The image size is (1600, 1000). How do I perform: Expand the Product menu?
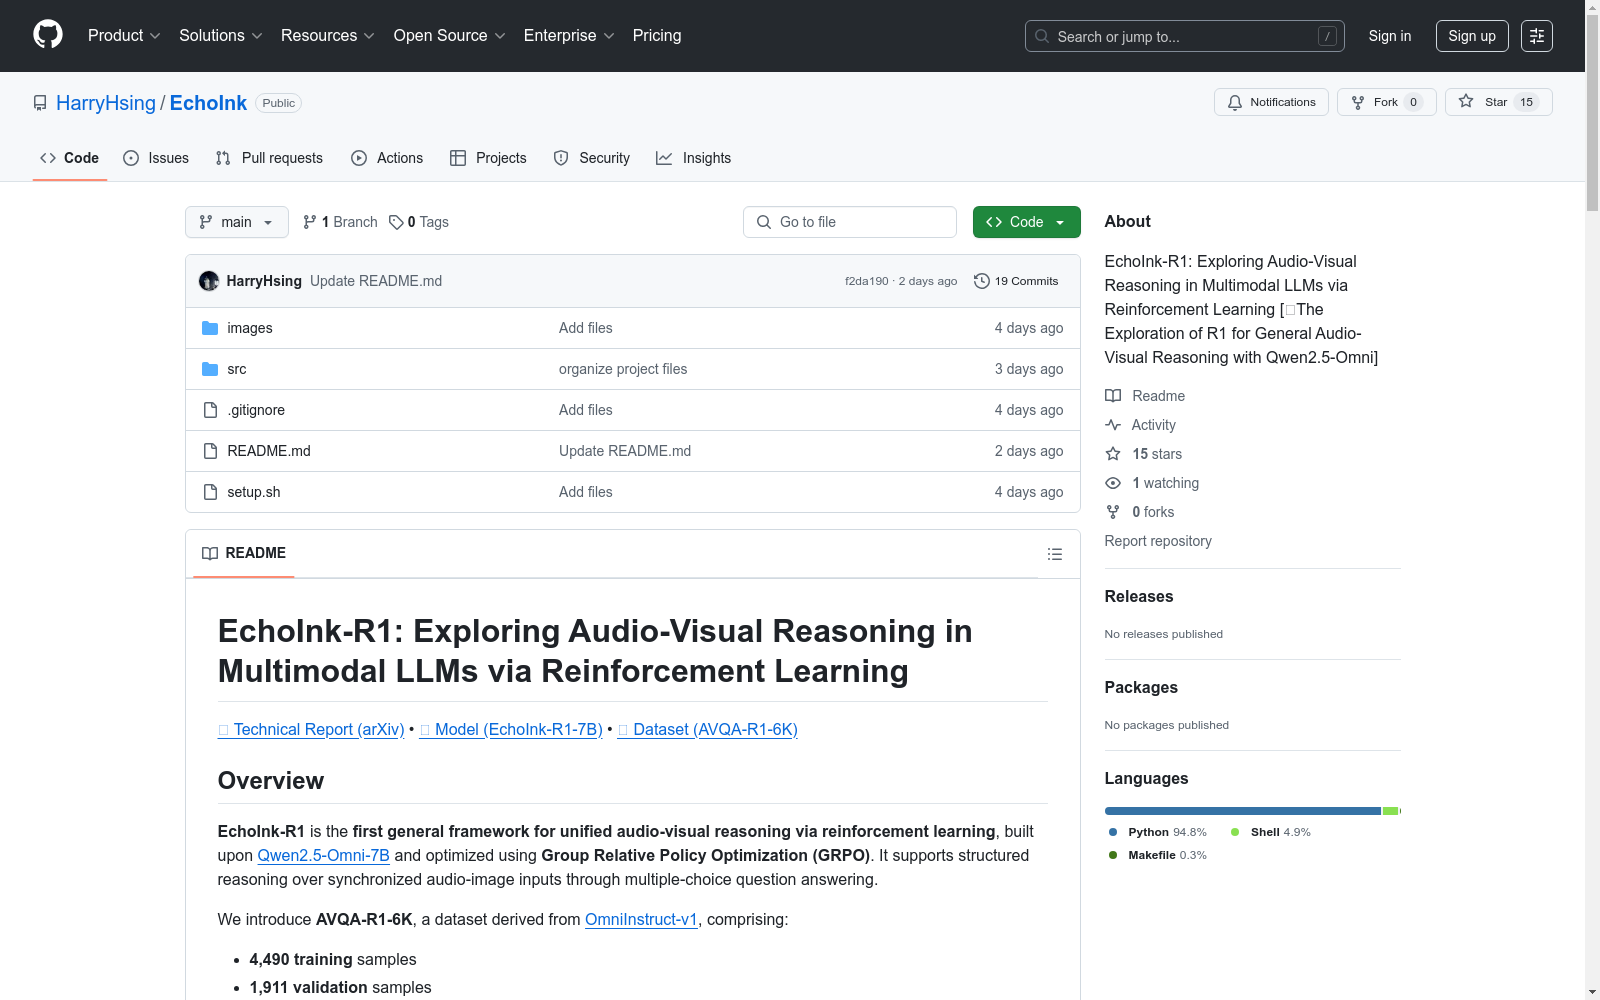(x=124, y=36)
